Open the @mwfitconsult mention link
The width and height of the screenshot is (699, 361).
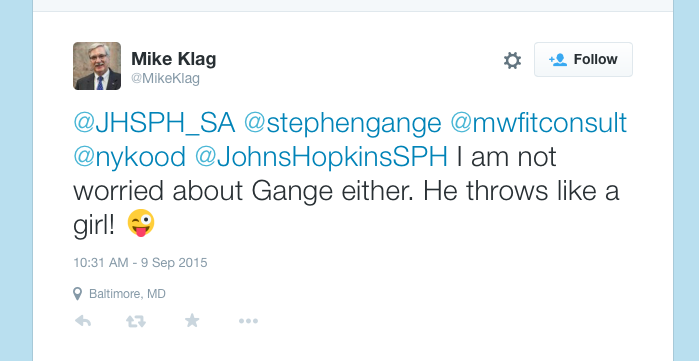coord(539,123)
